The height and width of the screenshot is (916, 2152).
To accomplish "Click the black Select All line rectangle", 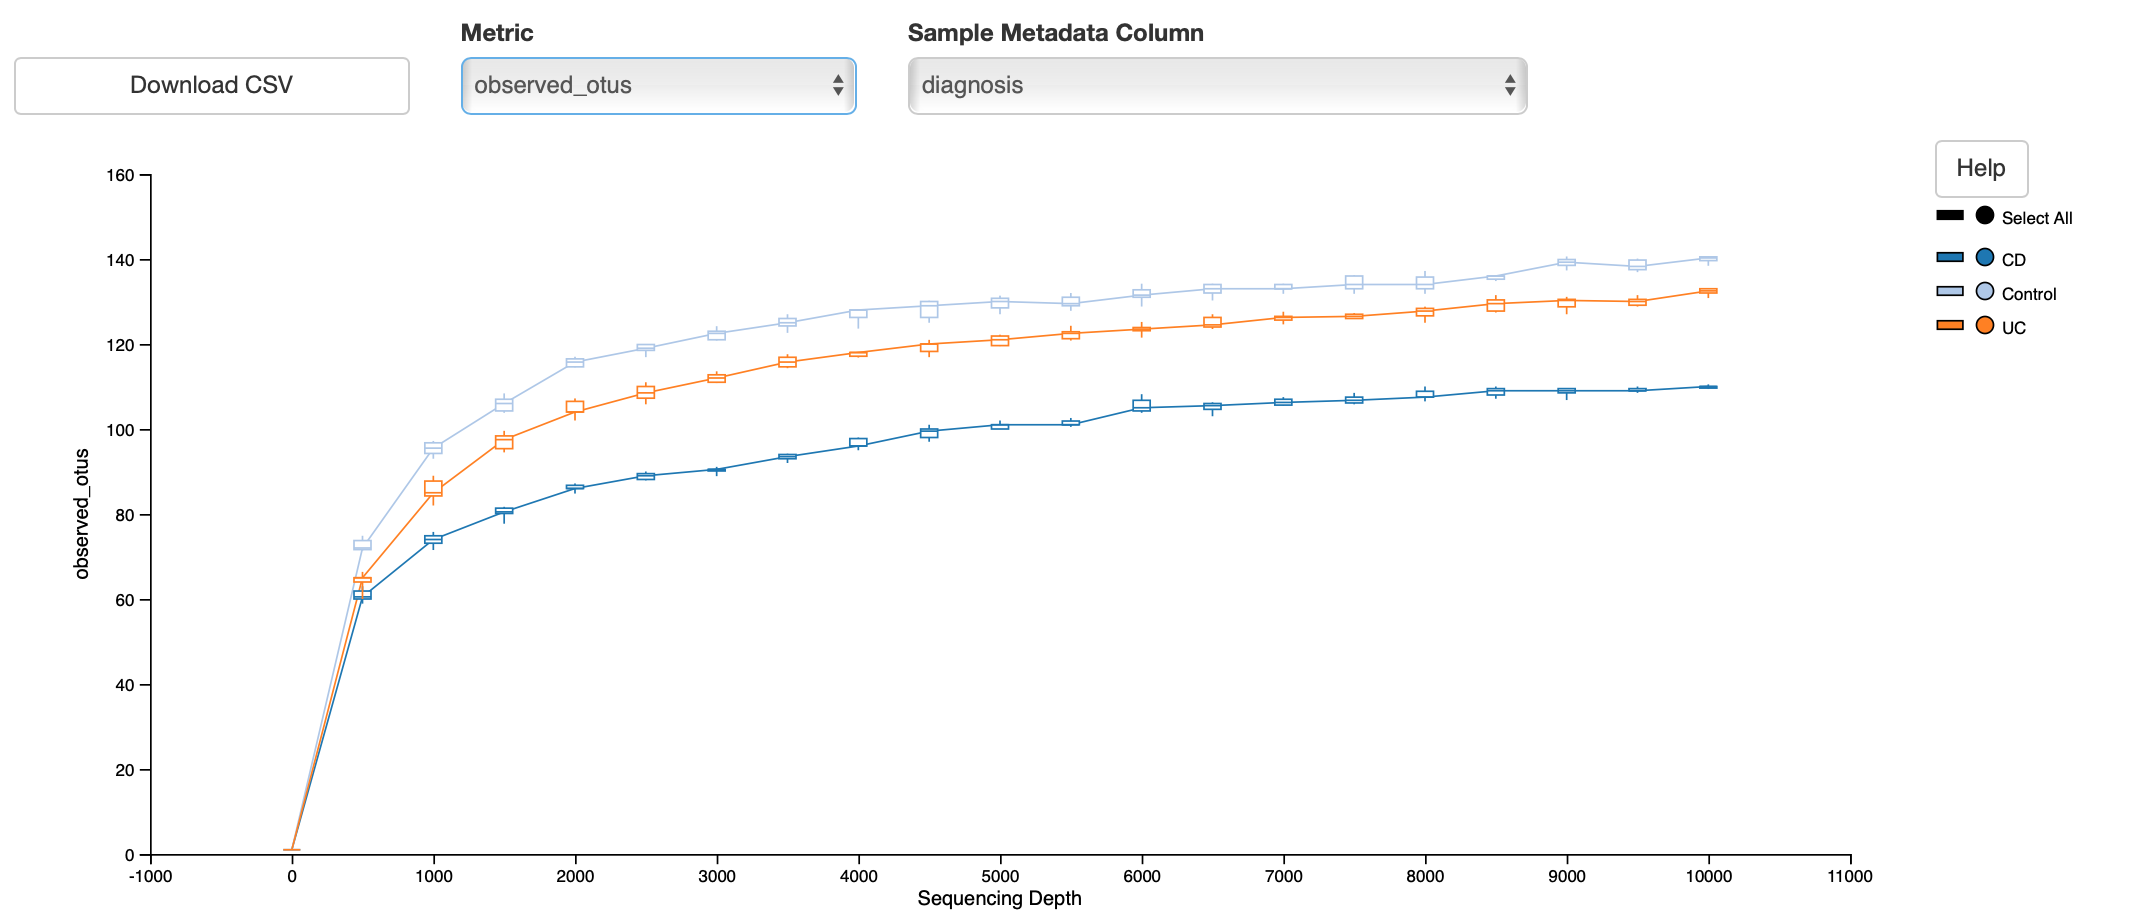I will point(1949,215).
